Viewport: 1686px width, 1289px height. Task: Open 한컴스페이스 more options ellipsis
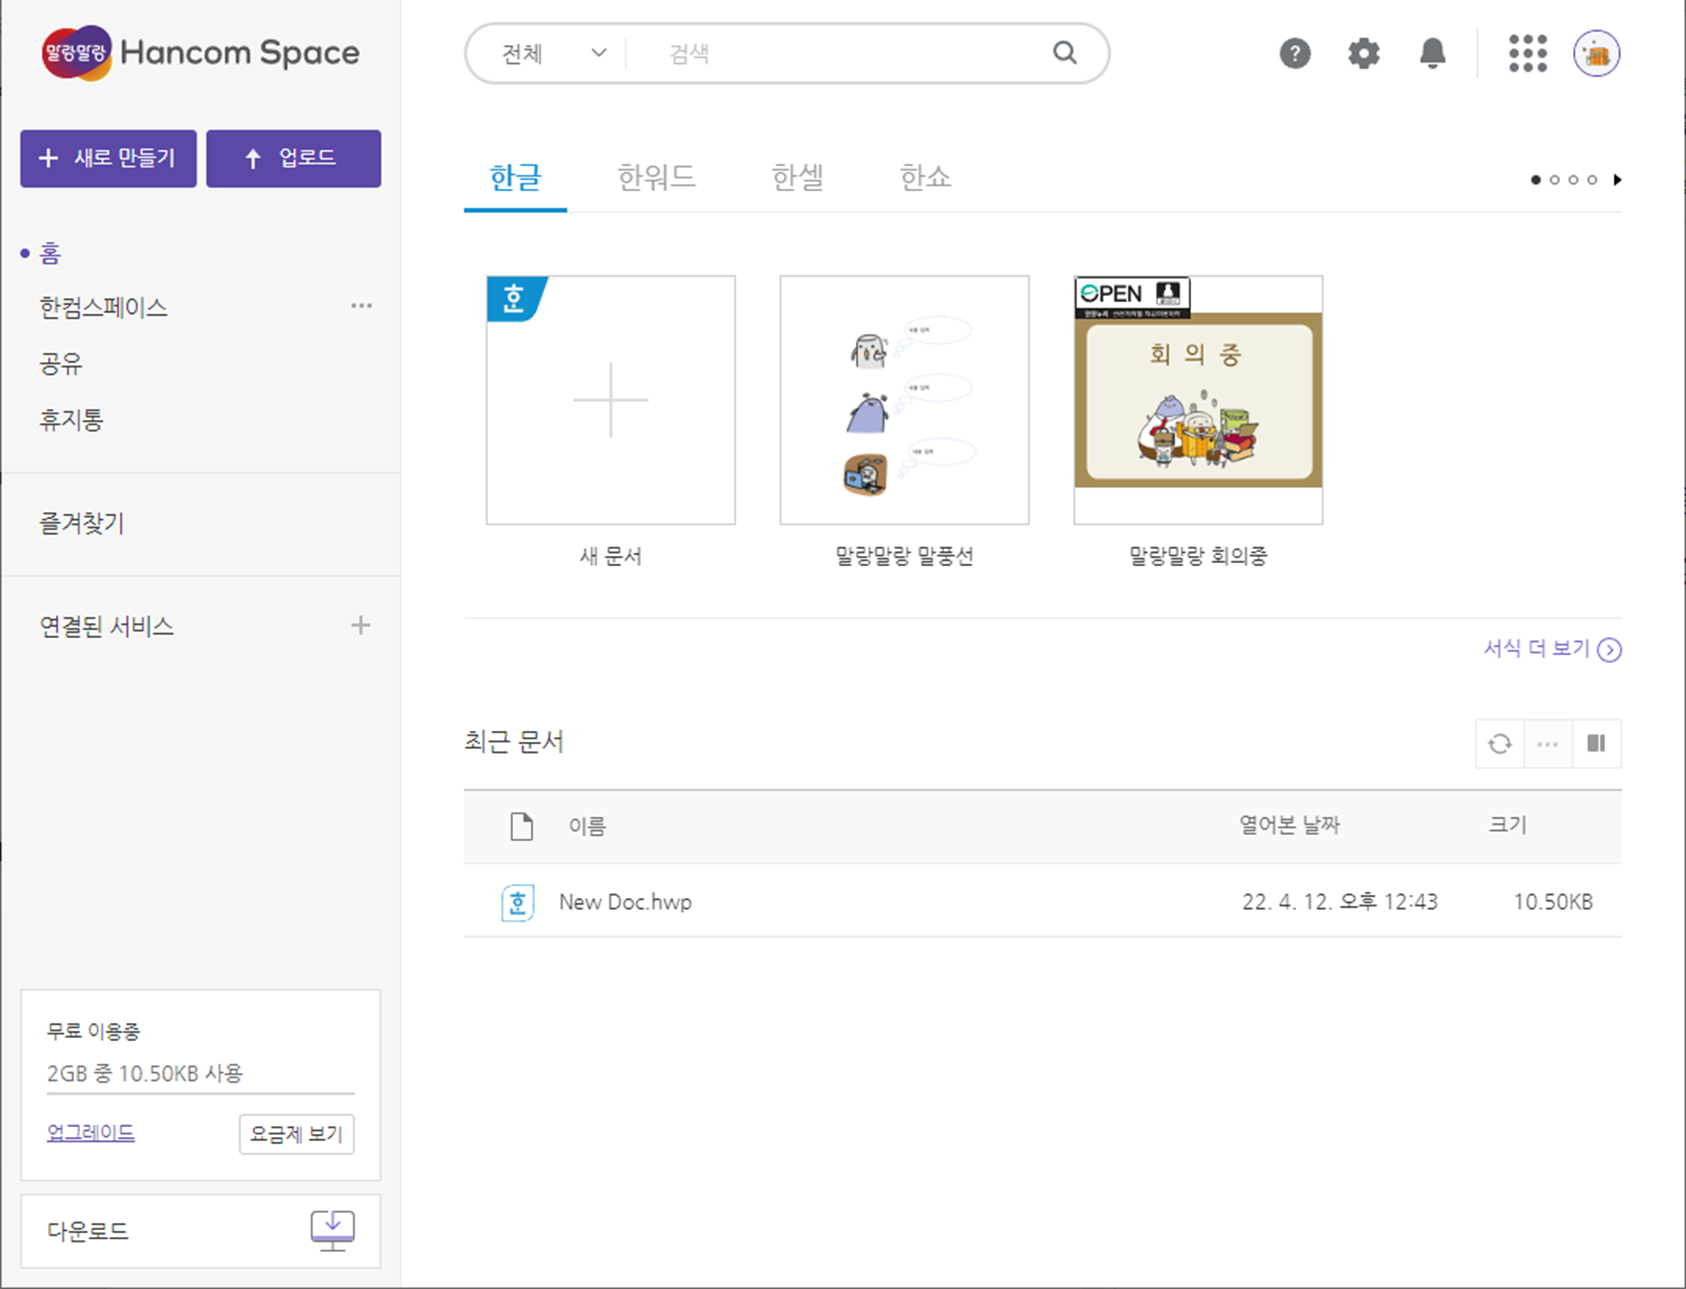(x=361, y=306)
